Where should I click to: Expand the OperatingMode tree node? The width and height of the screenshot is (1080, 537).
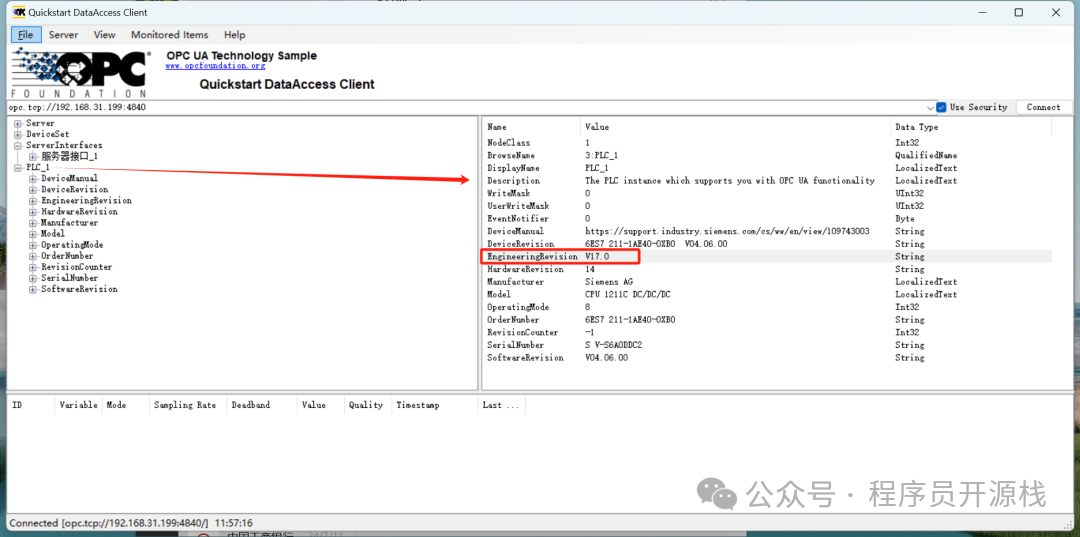pyautogui.click(x=32, y=244)
